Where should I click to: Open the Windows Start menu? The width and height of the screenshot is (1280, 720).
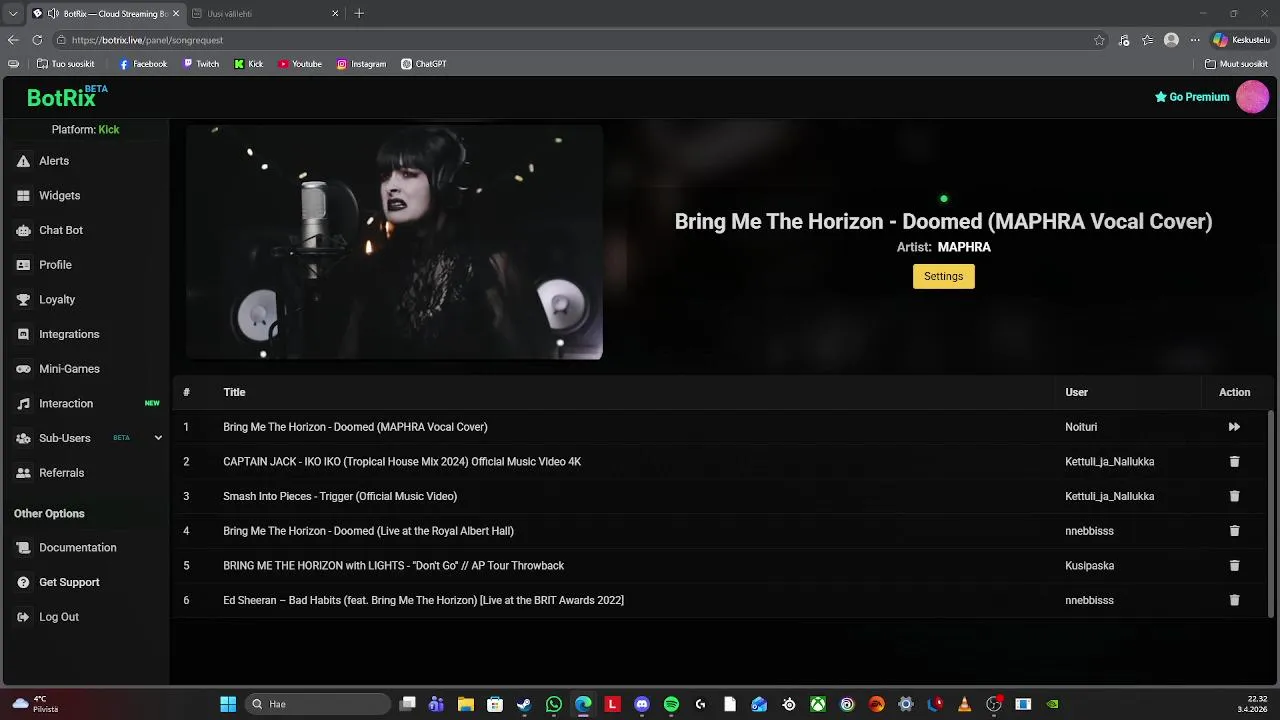pyautogui.click(x=228, y=704)
